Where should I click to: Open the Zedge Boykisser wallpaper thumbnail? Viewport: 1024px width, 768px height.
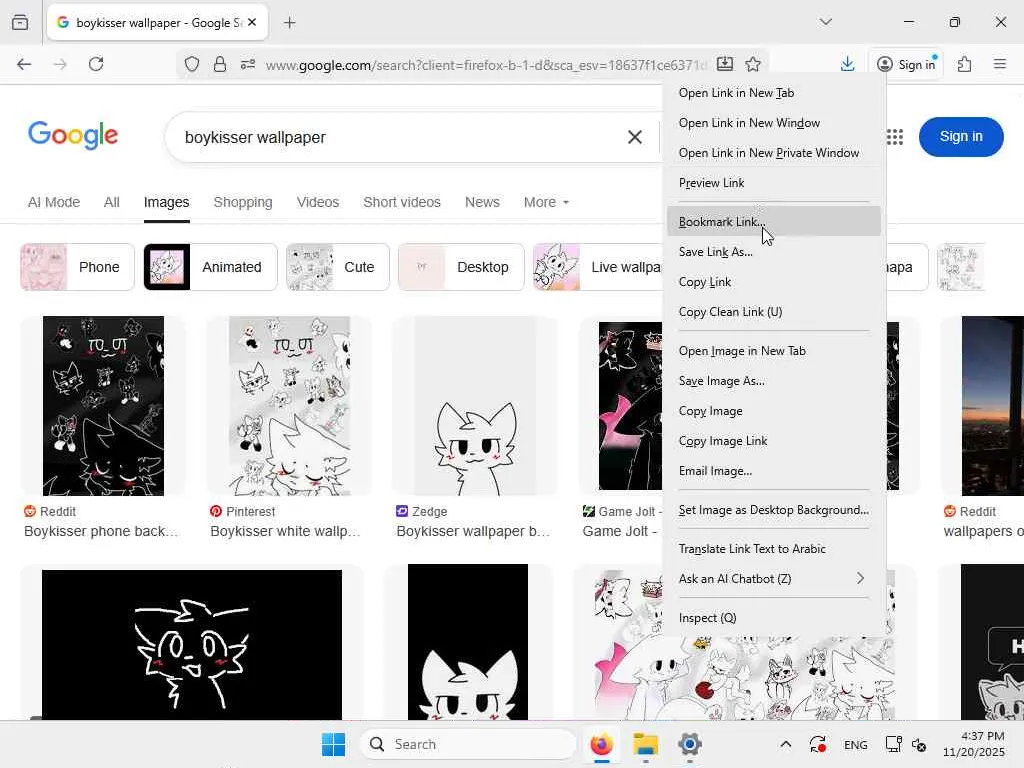[475, 406]
